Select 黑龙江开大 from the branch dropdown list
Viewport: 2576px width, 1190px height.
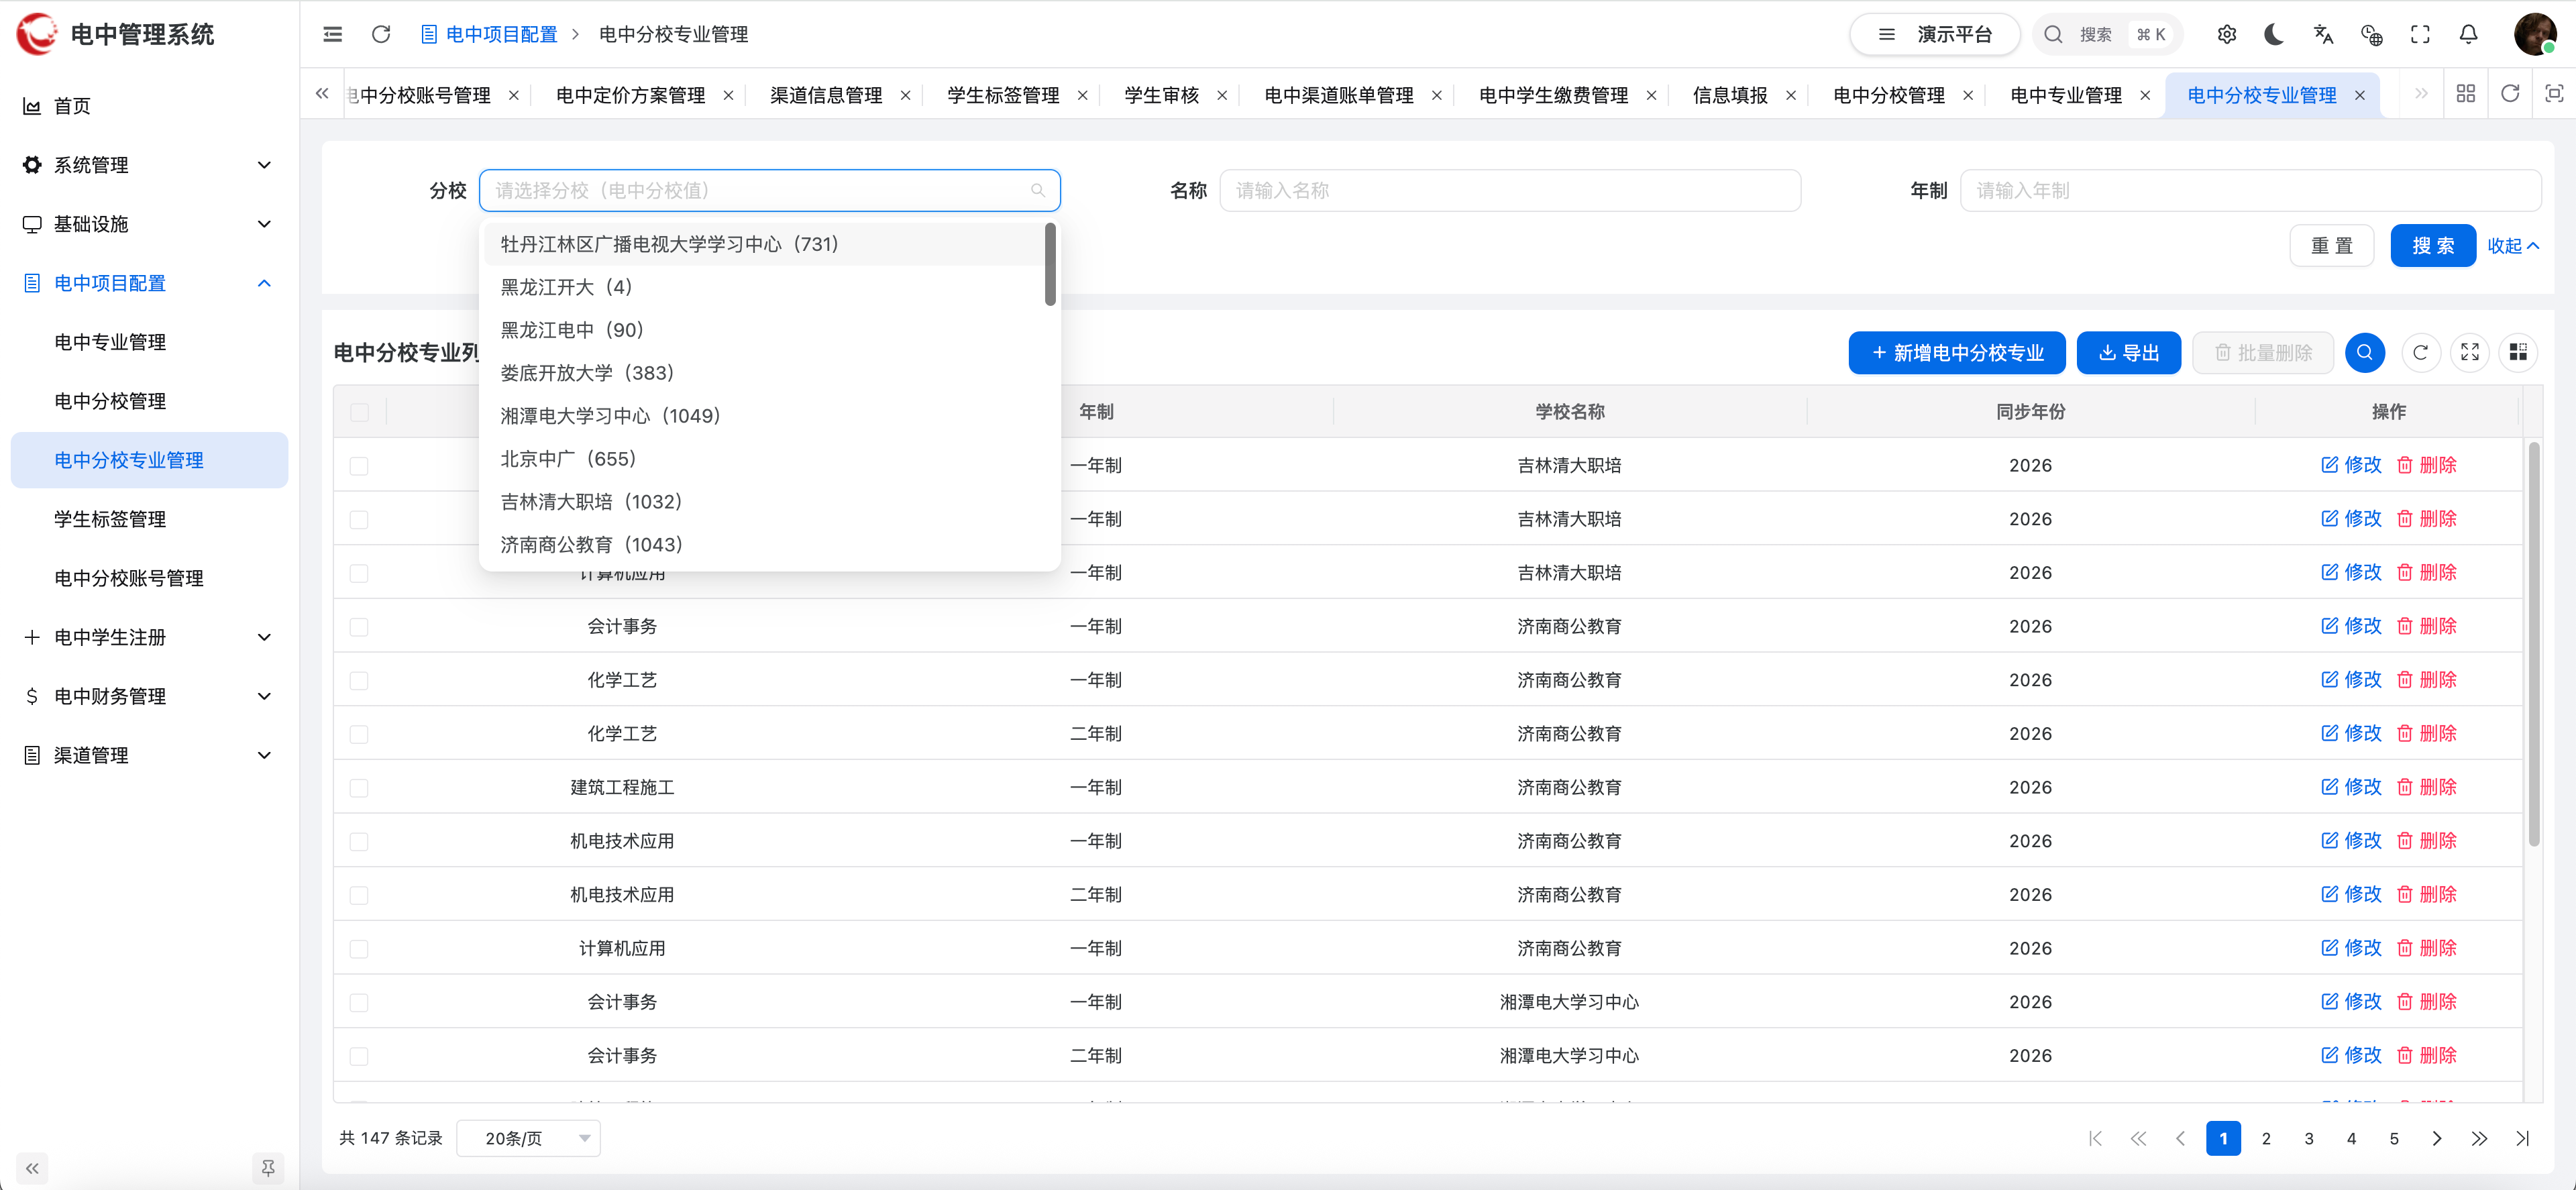coord(567,286)
